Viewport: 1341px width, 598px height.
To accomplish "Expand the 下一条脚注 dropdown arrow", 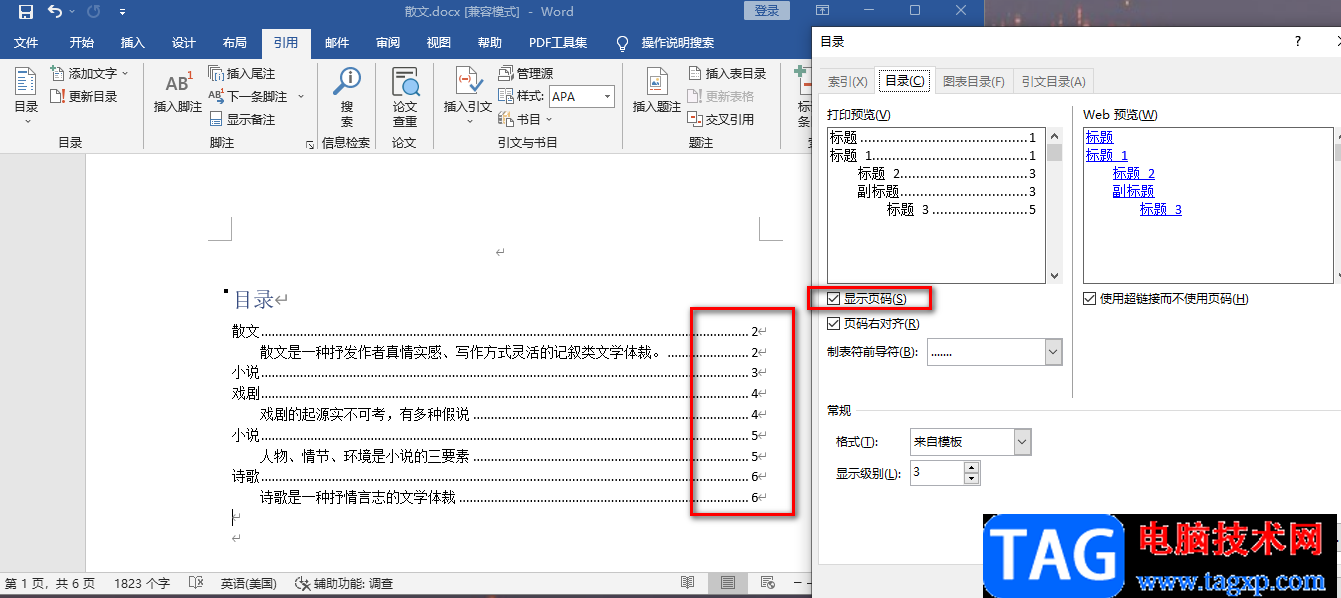I will 300,97.
